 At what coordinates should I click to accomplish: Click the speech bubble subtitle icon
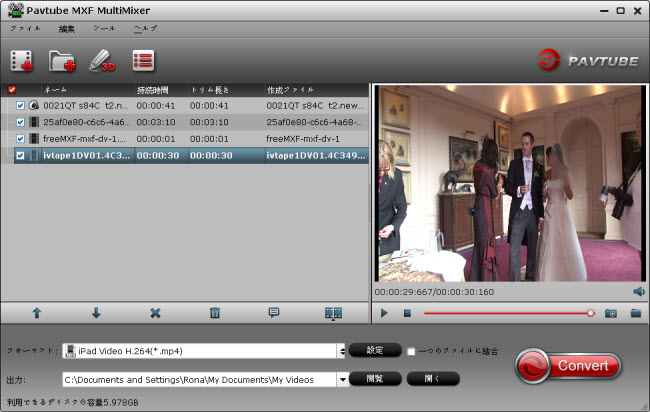[274, 313]
